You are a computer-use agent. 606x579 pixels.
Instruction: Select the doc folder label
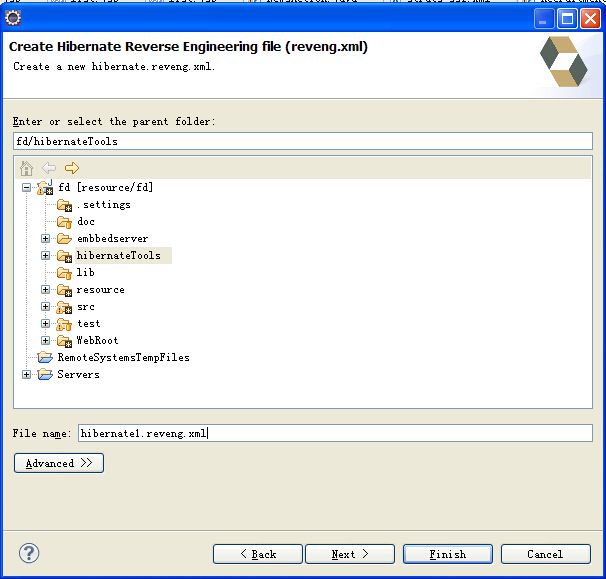tap(86, 222)
